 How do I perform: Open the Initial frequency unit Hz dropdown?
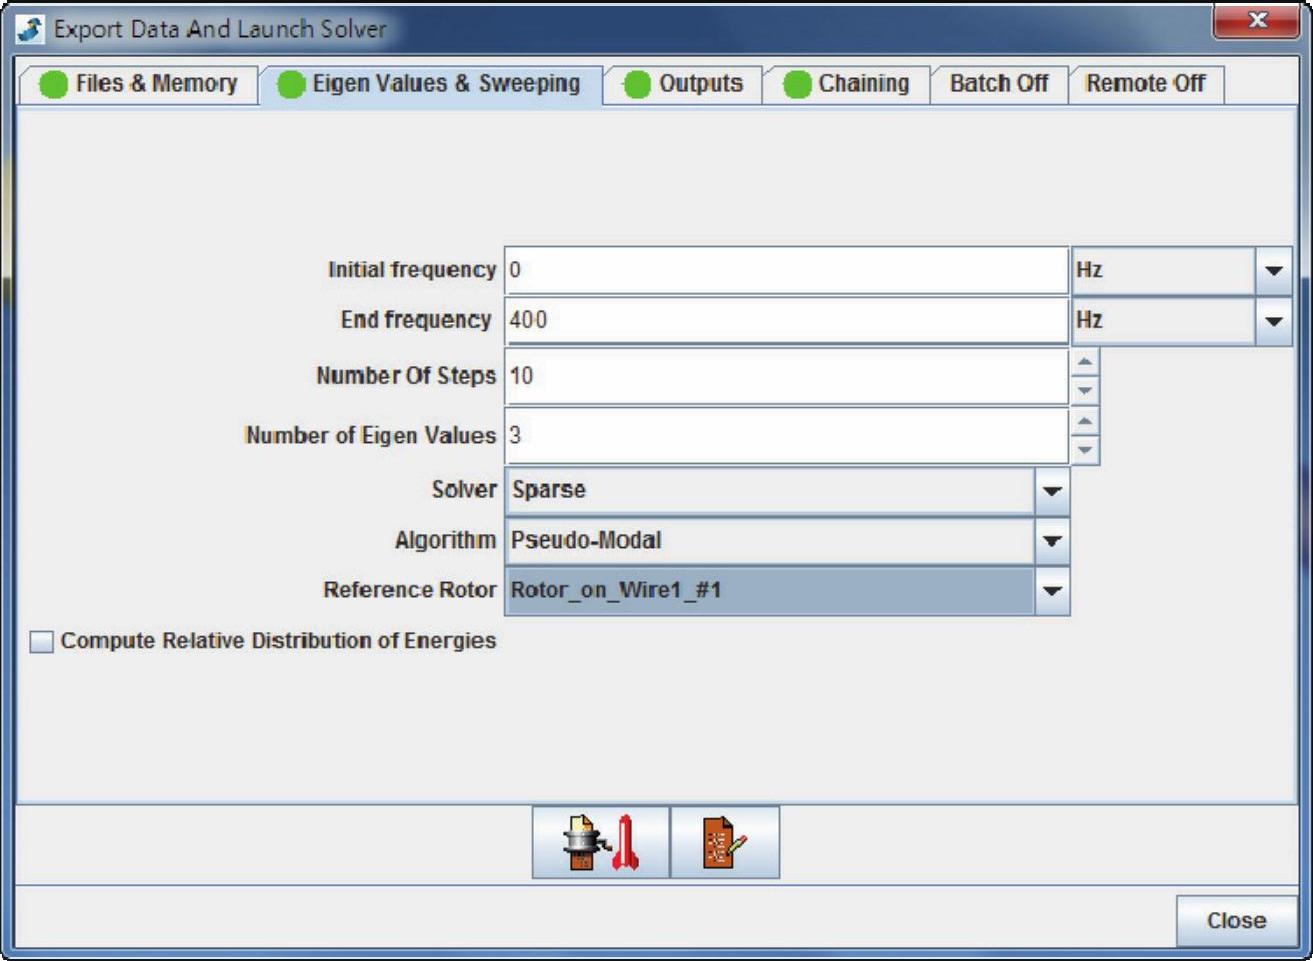pyautogui.click(x=1273, y=271)
